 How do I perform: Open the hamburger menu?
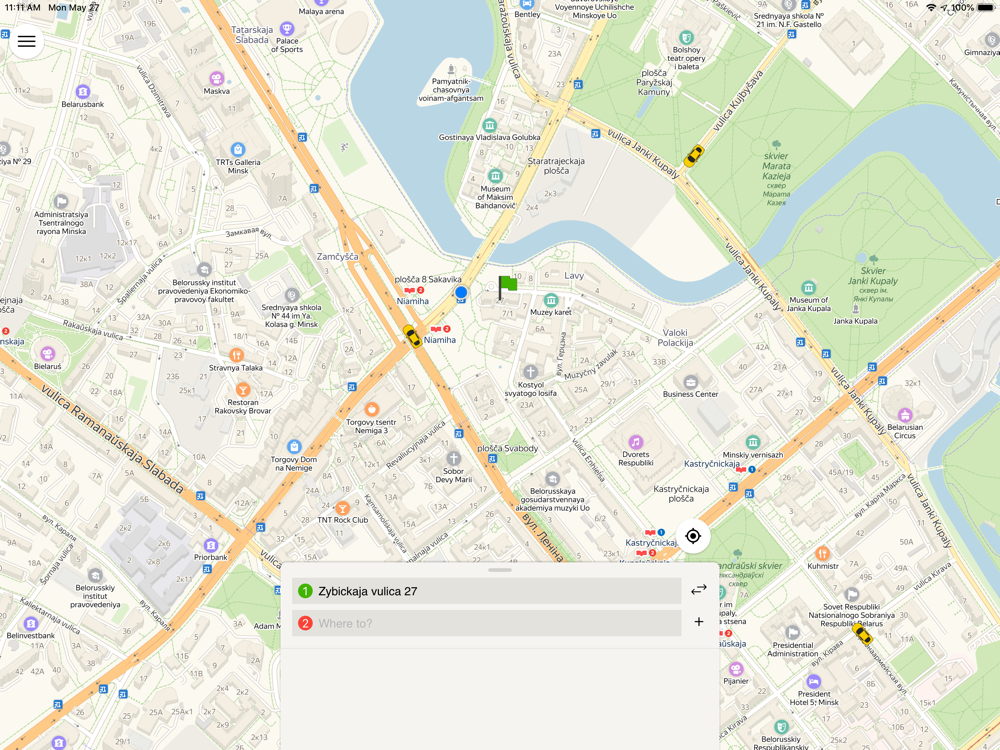pyautogui.click(x=26, y=41)
